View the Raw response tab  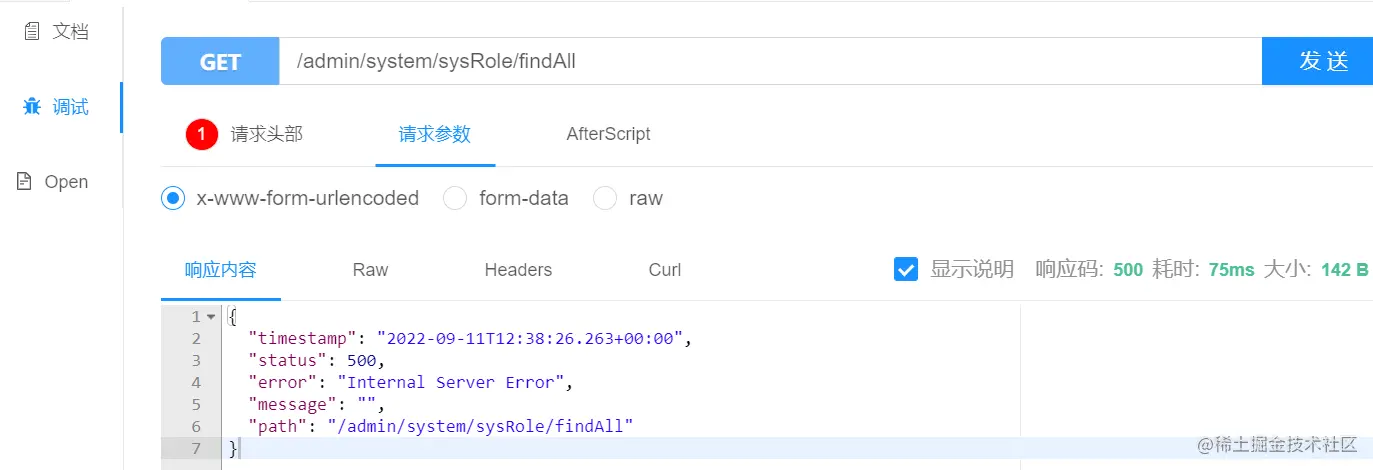click(370, 270)
